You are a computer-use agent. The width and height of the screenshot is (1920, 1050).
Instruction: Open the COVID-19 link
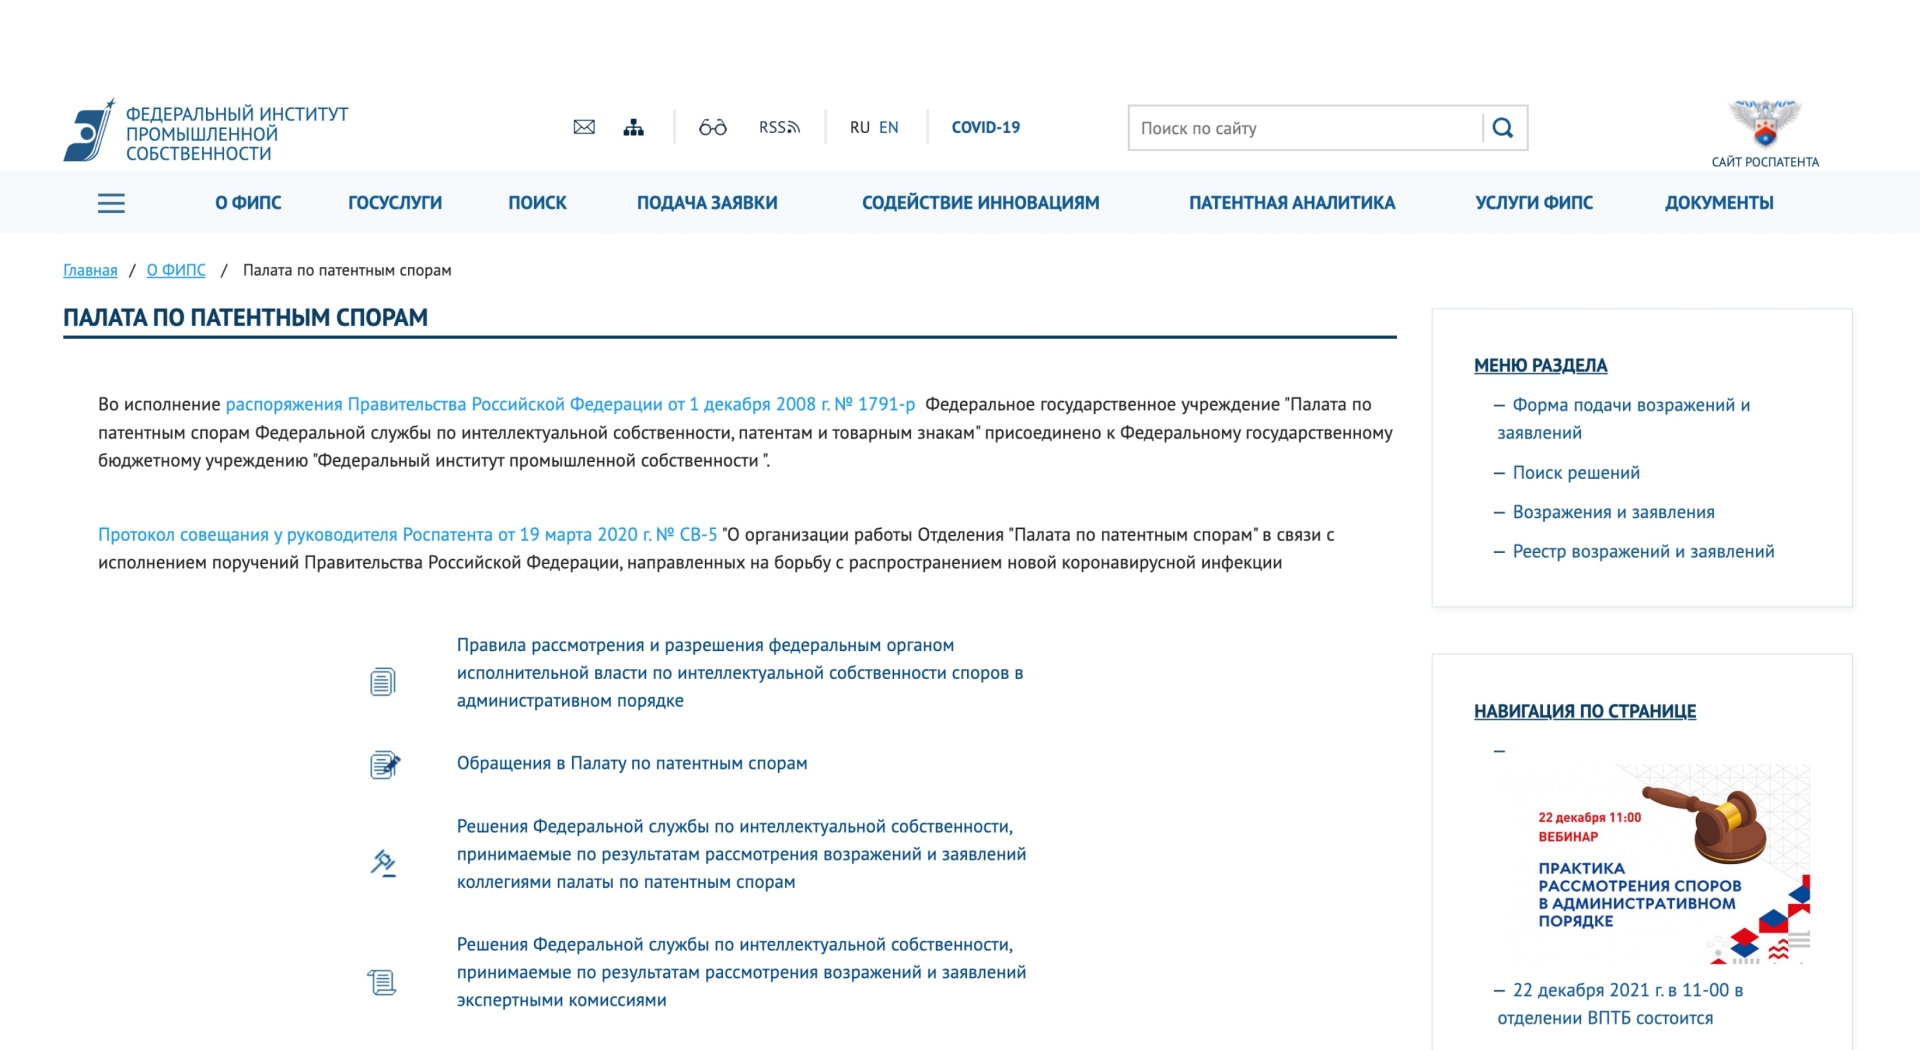(986, 127)
